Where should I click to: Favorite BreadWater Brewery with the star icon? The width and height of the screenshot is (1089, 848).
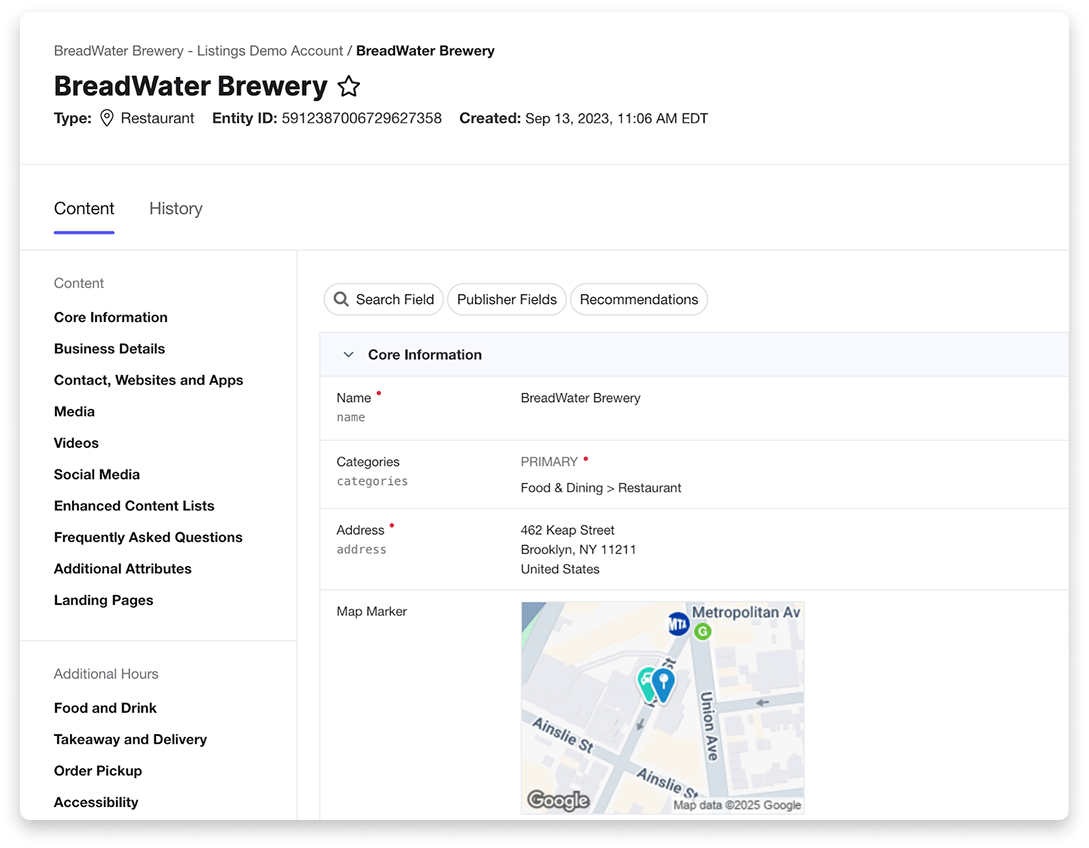[x=349, y=87]
